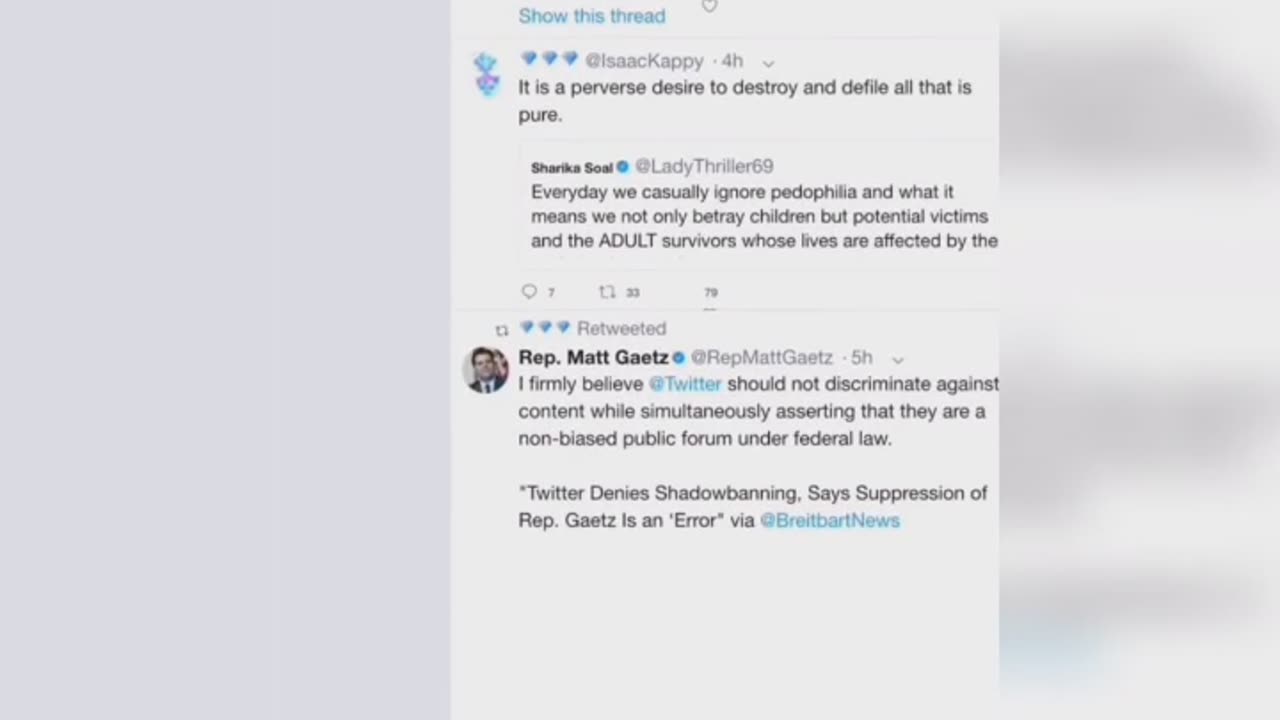Open the Show this thread link
Image resolution: width=1280 pixels, height=720 pixels.
(x=591, y=16)
